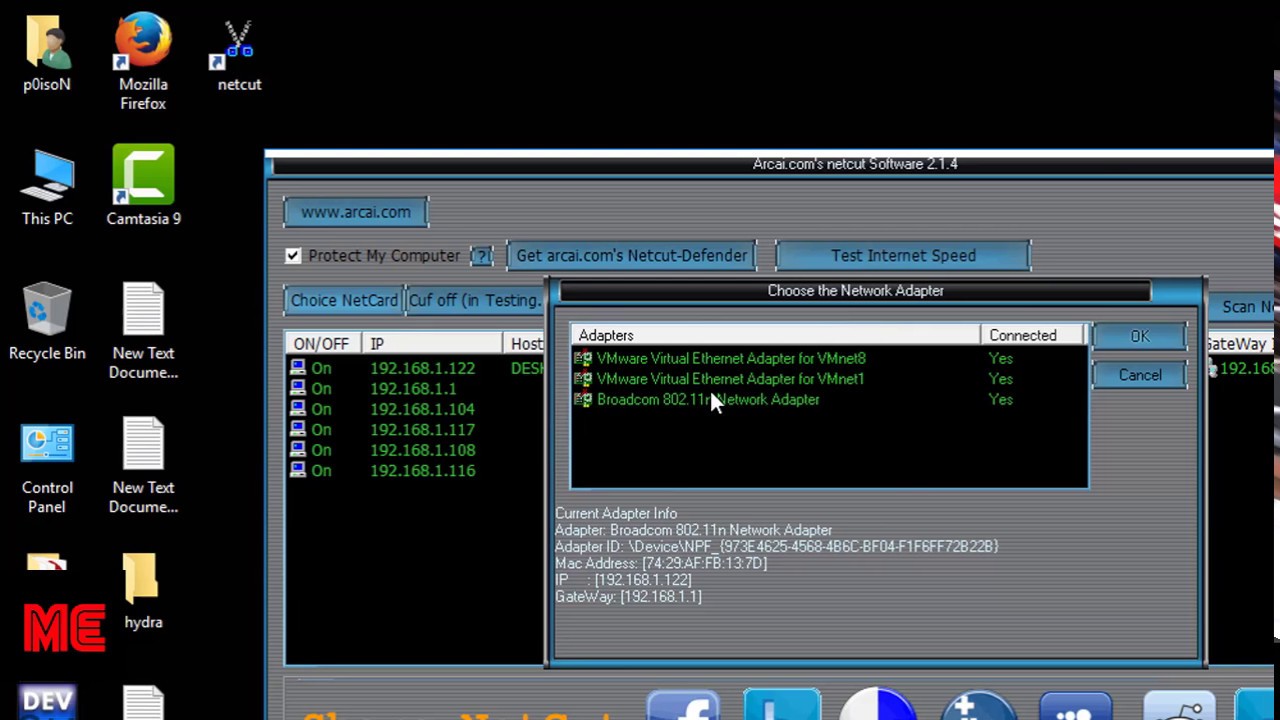The width and height of the screenshot is (1280, 720).
Task: Click the Connected column header
Action: click(1034, 336)
